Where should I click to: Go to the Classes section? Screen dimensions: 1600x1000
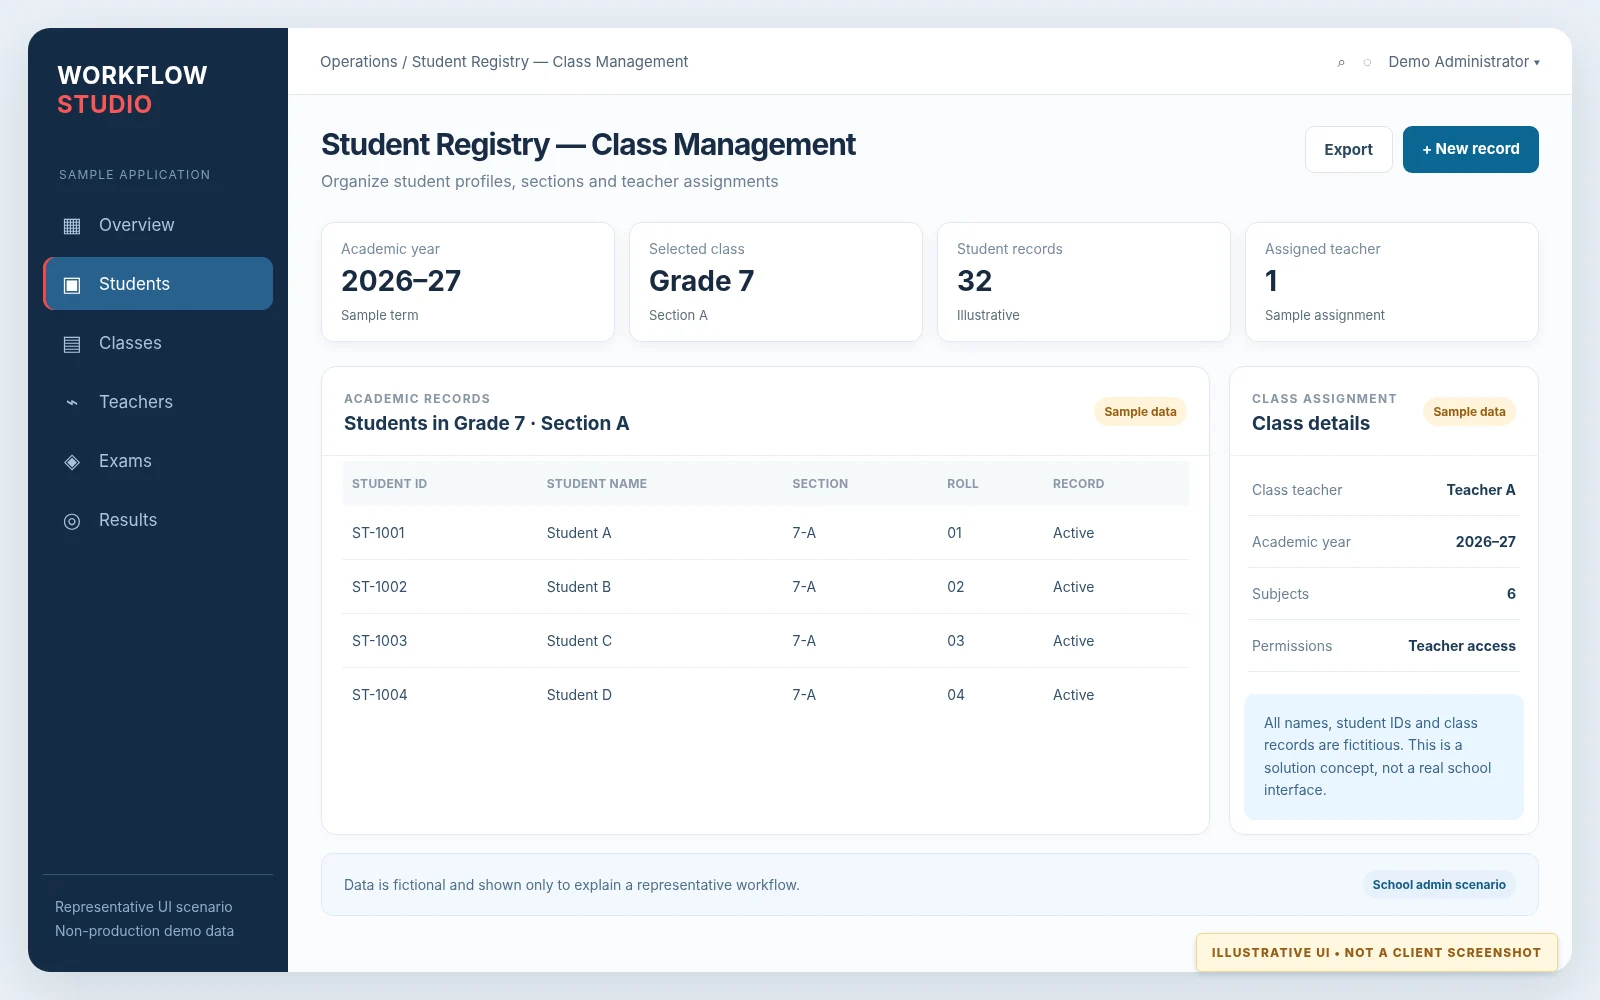(158, 343)
